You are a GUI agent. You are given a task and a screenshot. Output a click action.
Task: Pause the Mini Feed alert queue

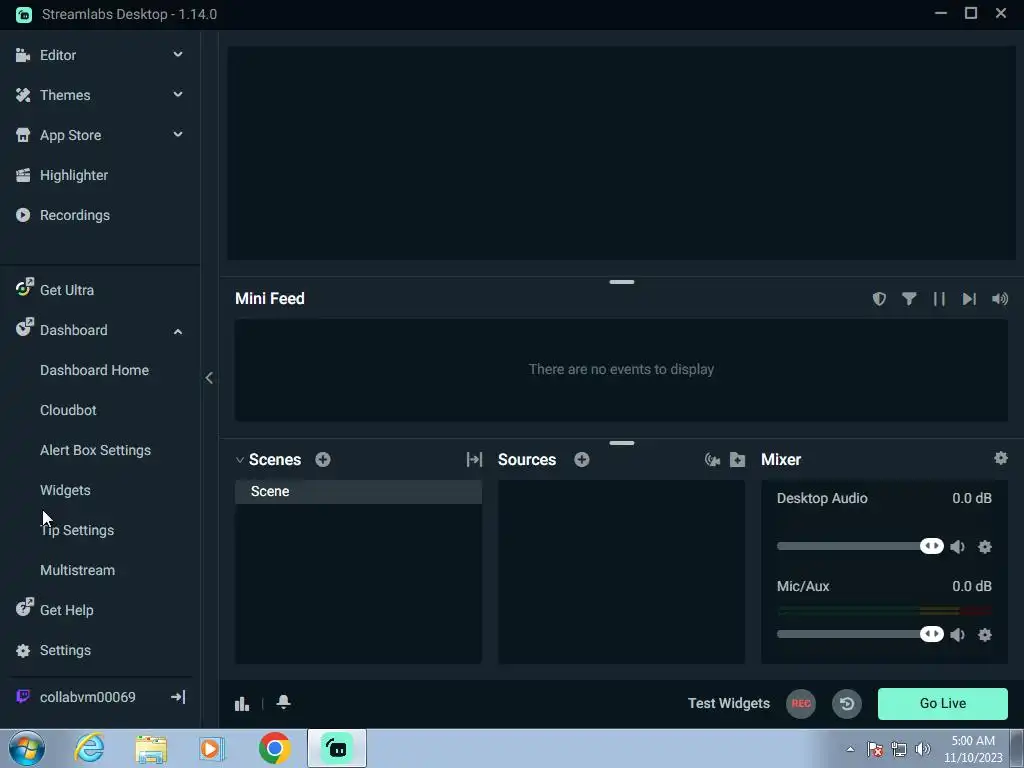[939, 298]
